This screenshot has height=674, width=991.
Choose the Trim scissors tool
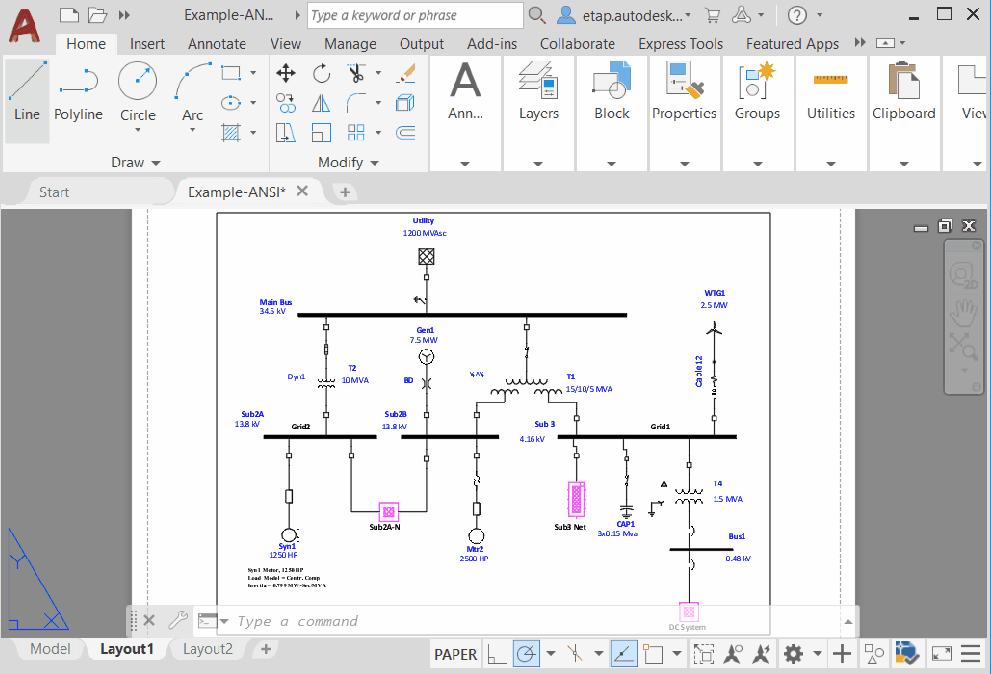356,73
